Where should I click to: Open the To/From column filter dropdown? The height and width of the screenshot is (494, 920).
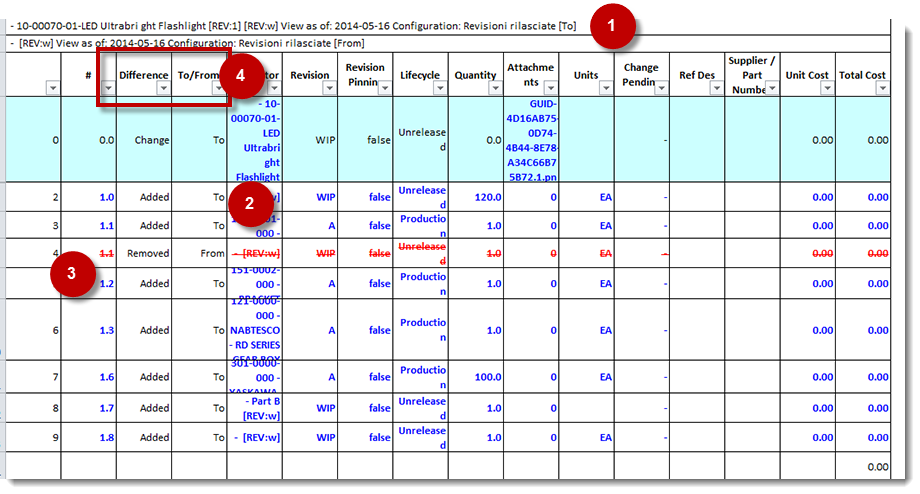click(x=219, y=88)
